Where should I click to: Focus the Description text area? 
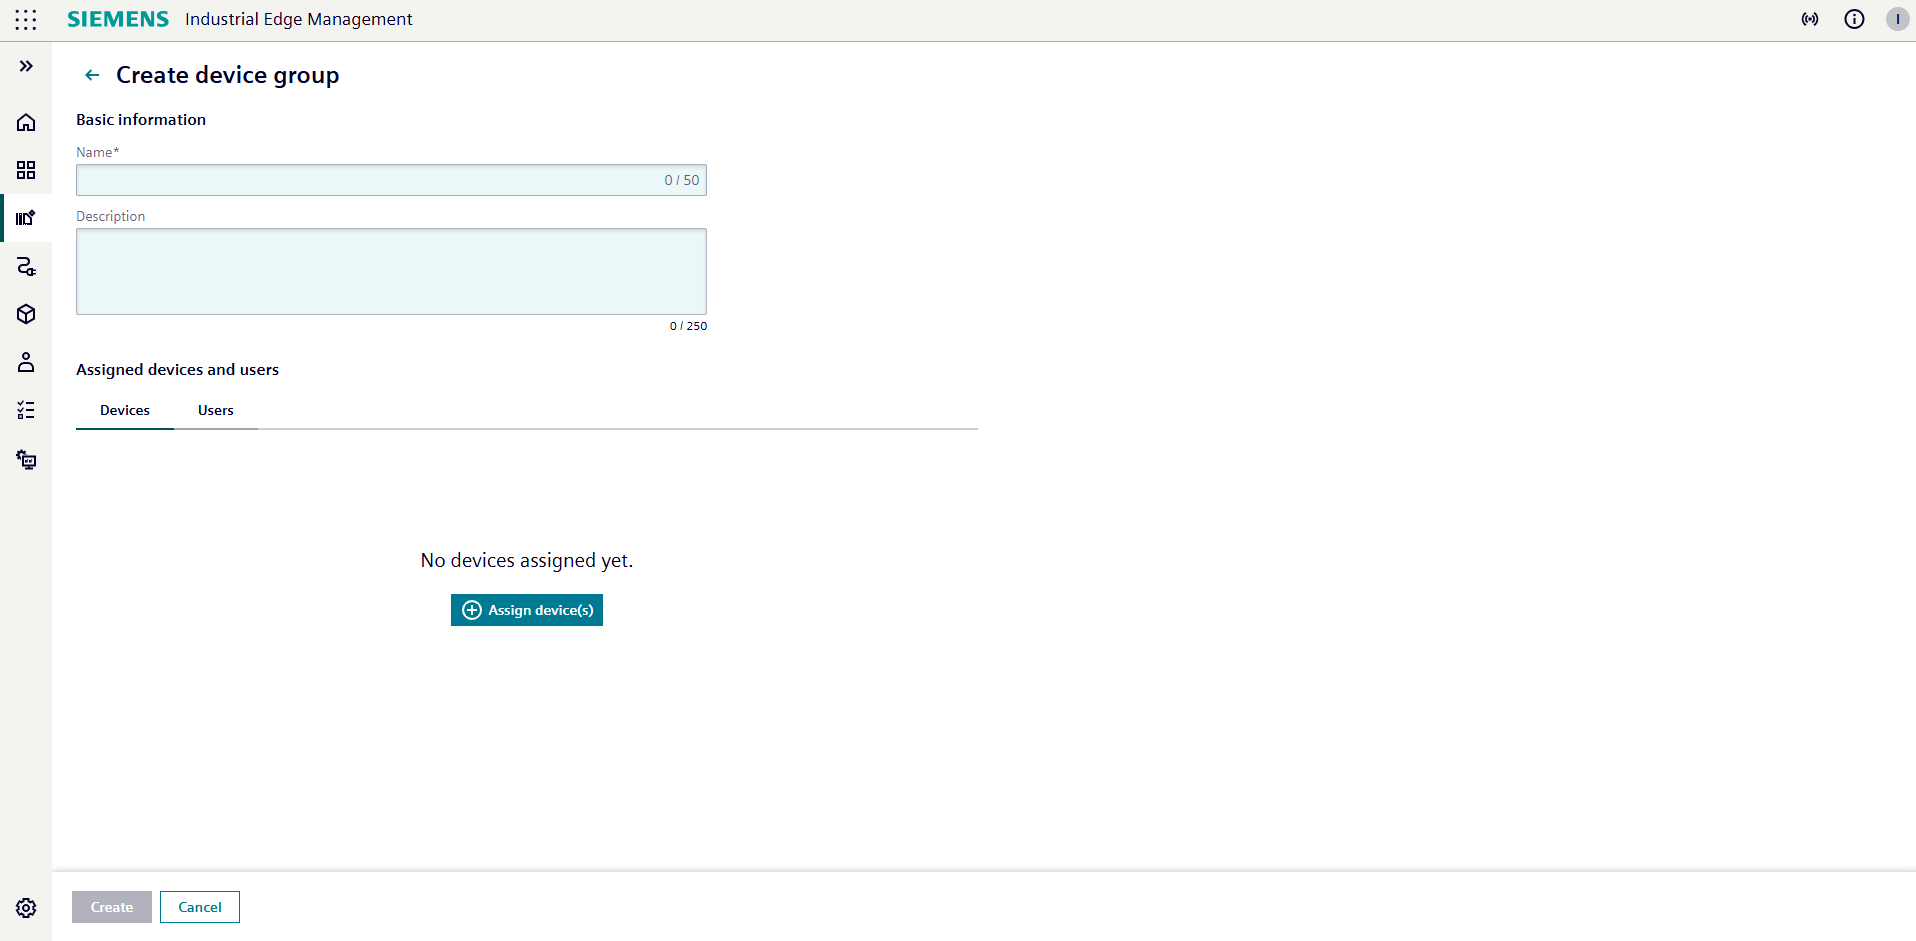click(391, 271)
